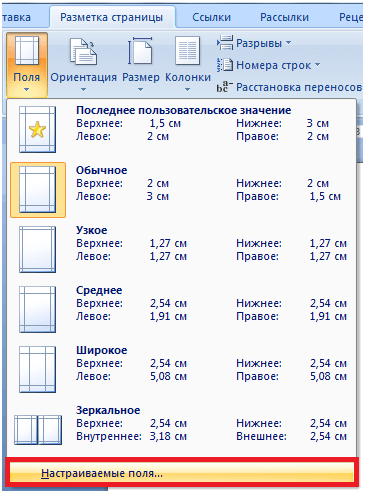Expand the Ориентация dropdown arrow
This screenshot has height=493, width=365.
pyautogui.click(x=83, y=89)
